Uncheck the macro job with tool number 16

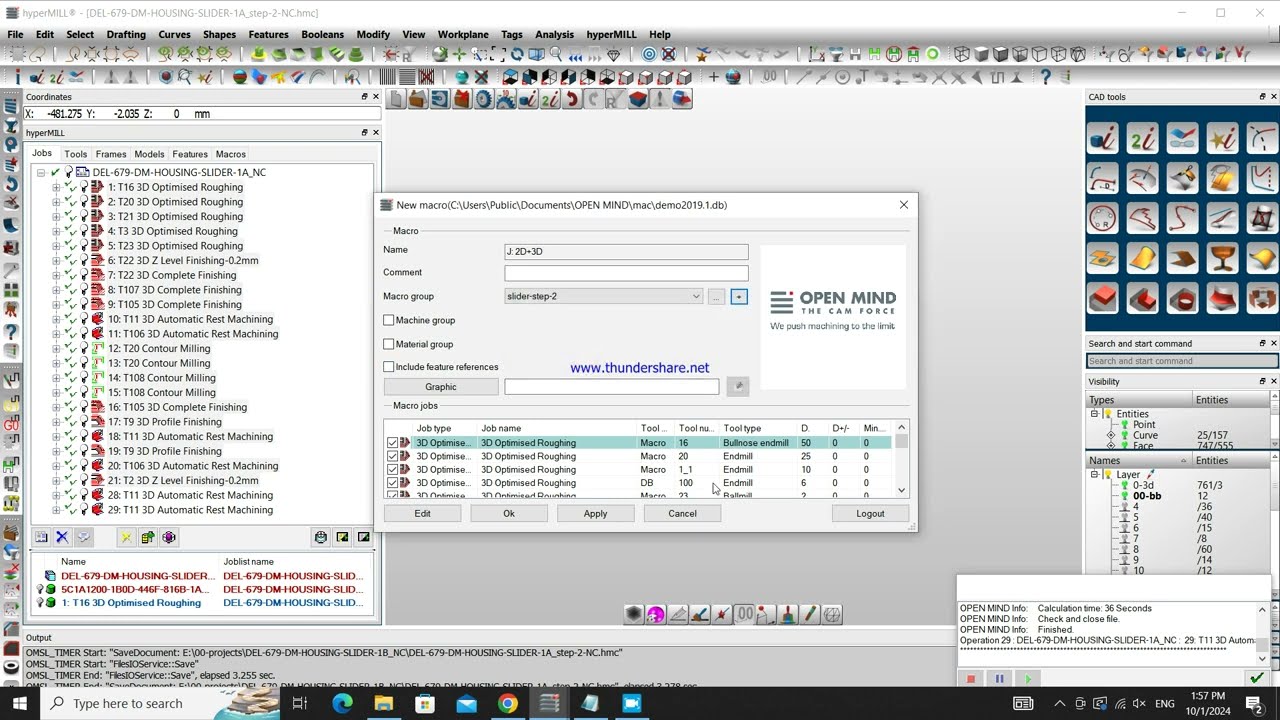392,443
